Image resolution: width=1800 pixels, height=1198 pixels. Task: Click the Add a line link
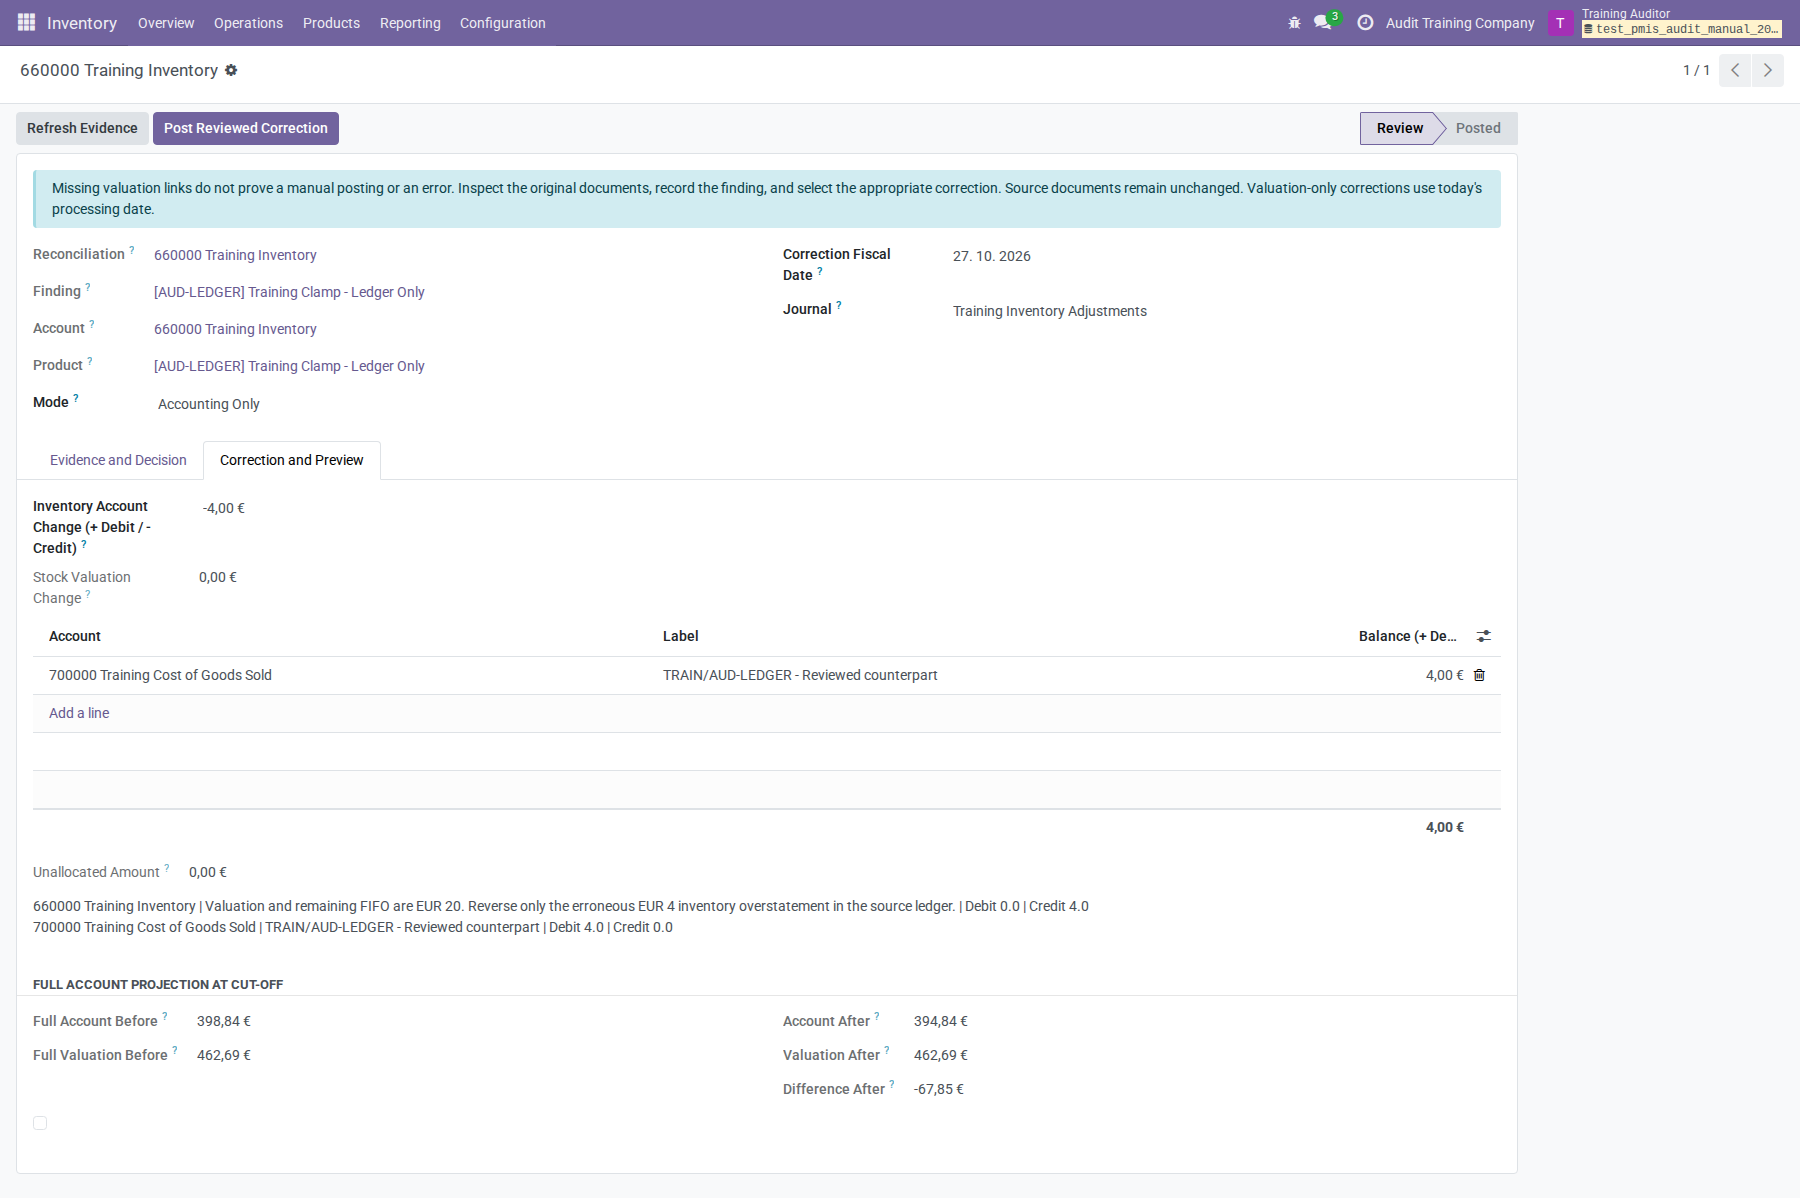79,713
